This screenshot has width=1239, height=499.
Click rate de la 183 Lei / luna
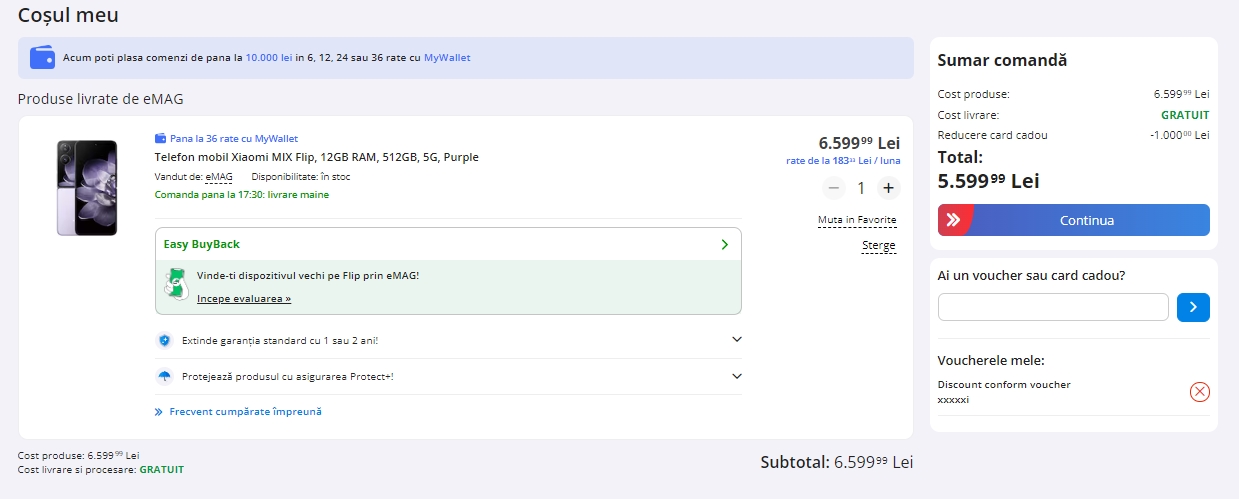click(843, 160)
